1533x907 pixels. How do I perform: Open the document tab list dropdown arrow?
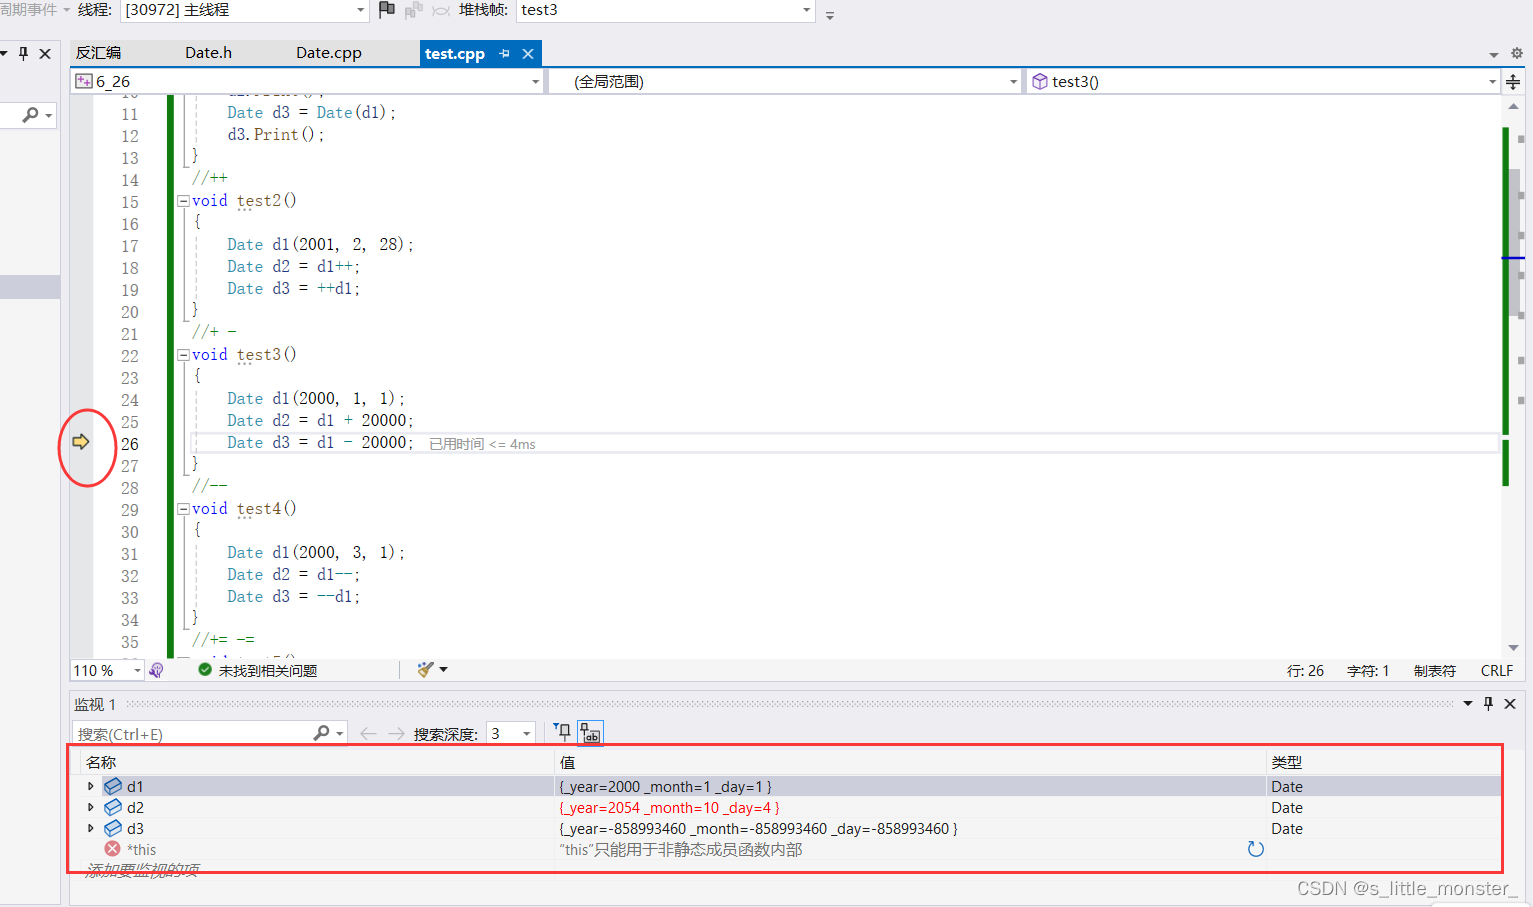click(1494, 55)
